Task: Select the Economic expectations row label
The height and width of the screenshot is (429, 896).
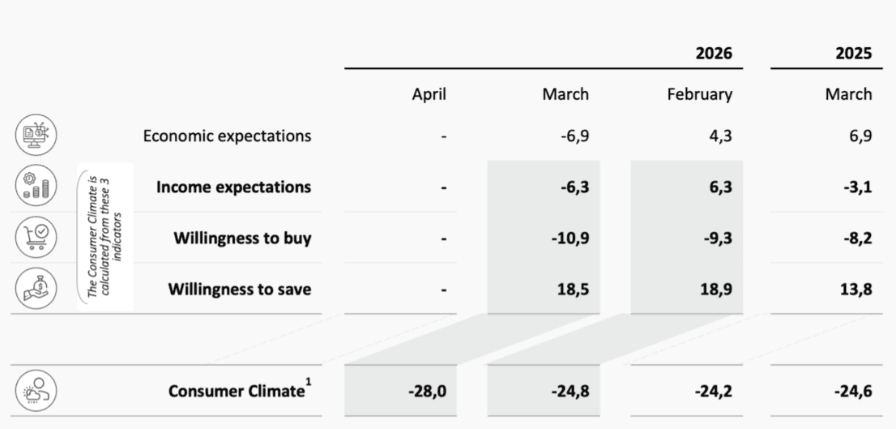Action: (227, 135)
